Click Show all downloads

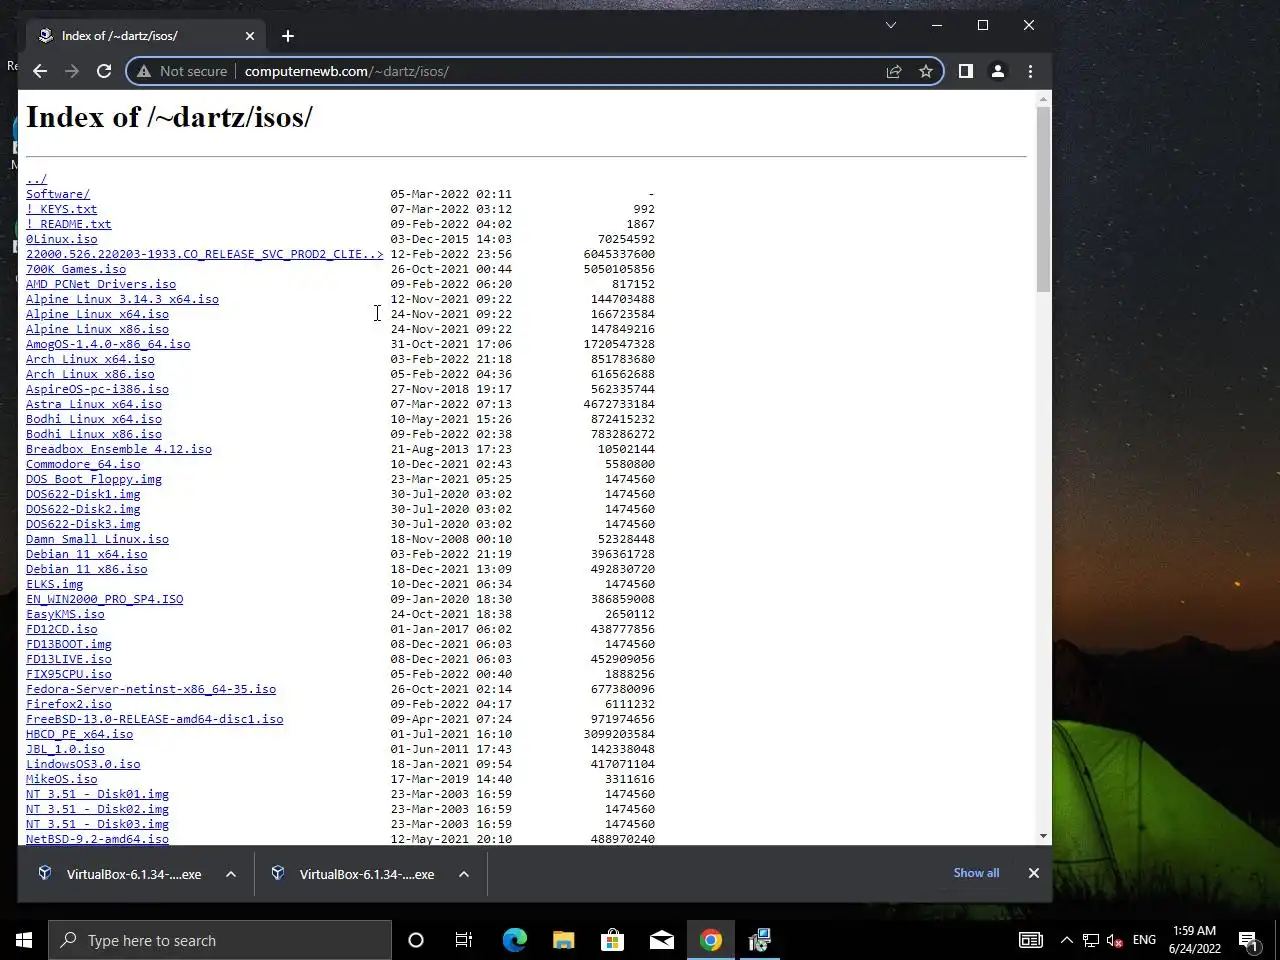pos(976,873)
